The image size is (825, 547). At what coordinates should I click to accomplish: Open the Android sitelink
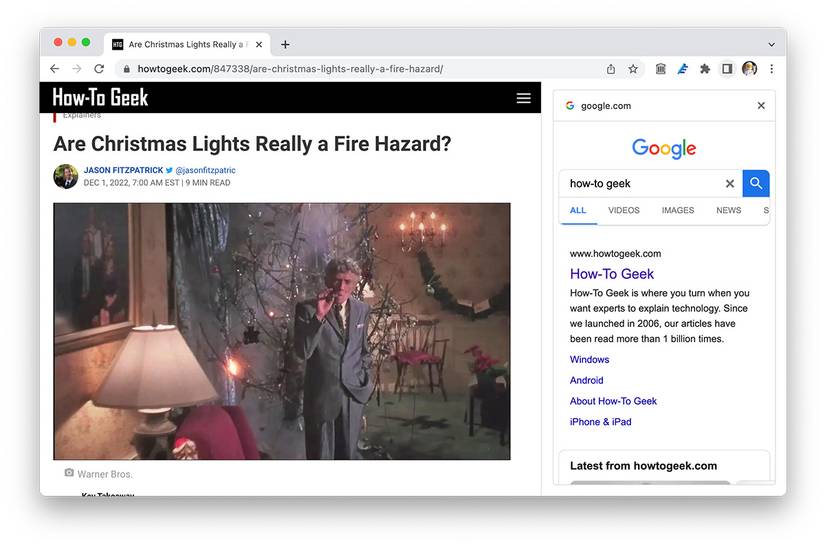click(x=587, y=380)
